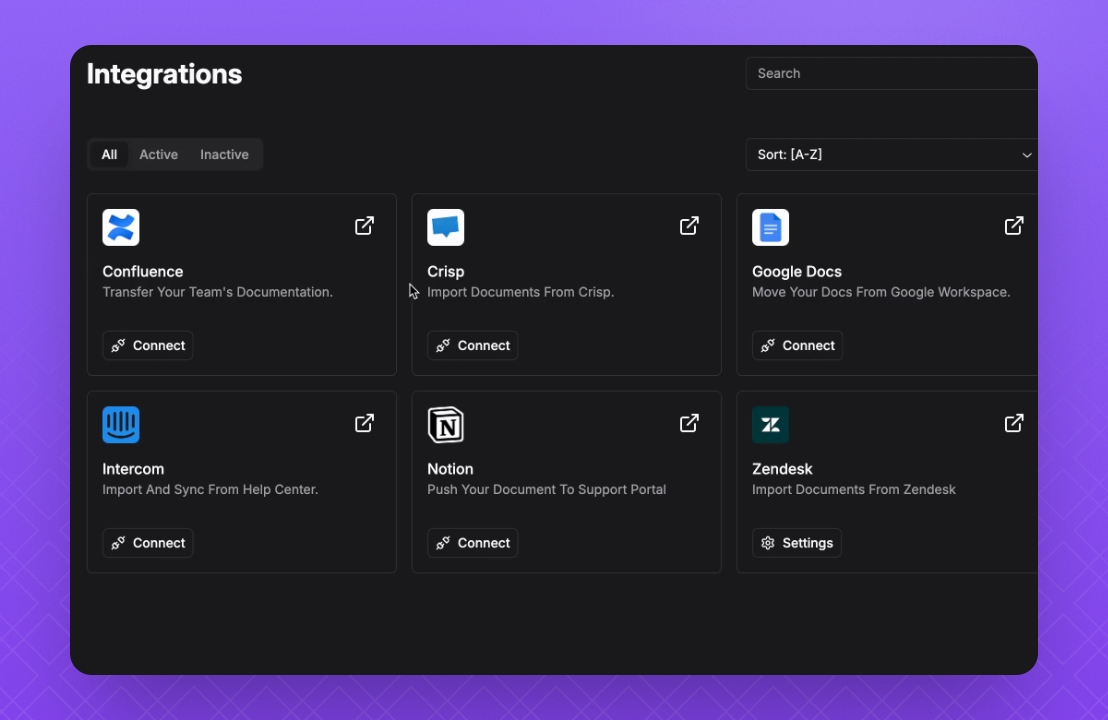Click the Notion logo icon
The image size is (1108, 720).
(x=445, y=425)
